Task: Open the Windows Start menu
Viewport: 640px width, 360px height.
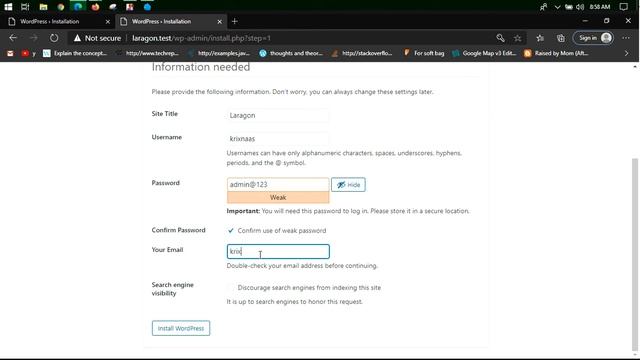Action: 8,7
